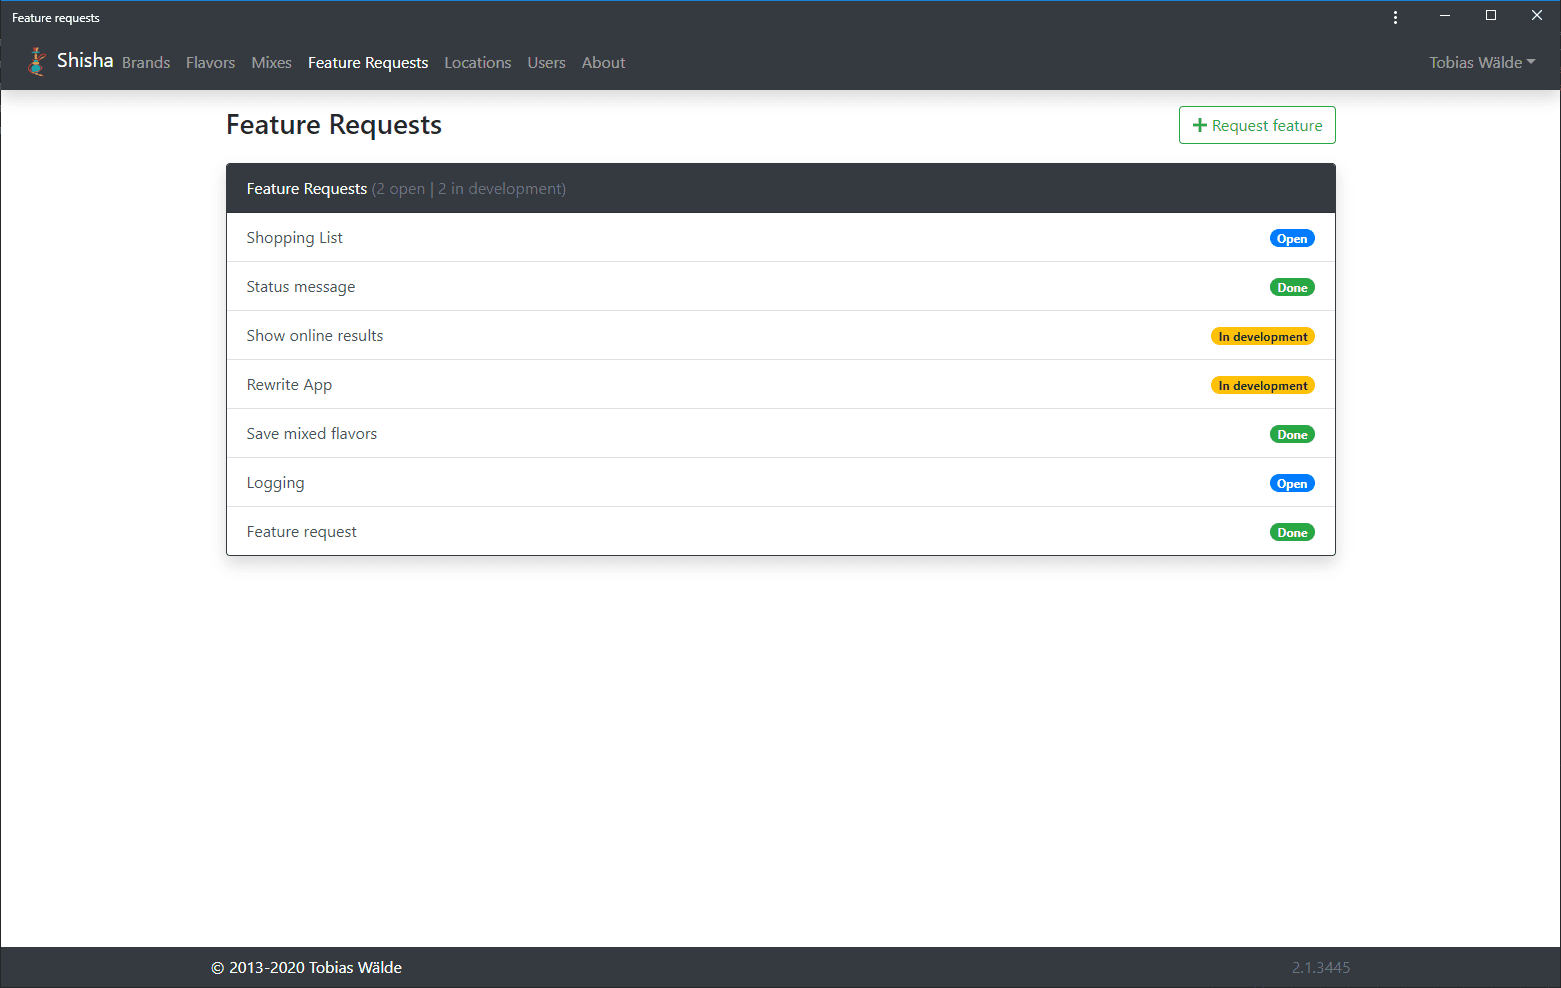Select the Locations nav link
This screenshot has width=1561, height=988.
coord(477,62)
